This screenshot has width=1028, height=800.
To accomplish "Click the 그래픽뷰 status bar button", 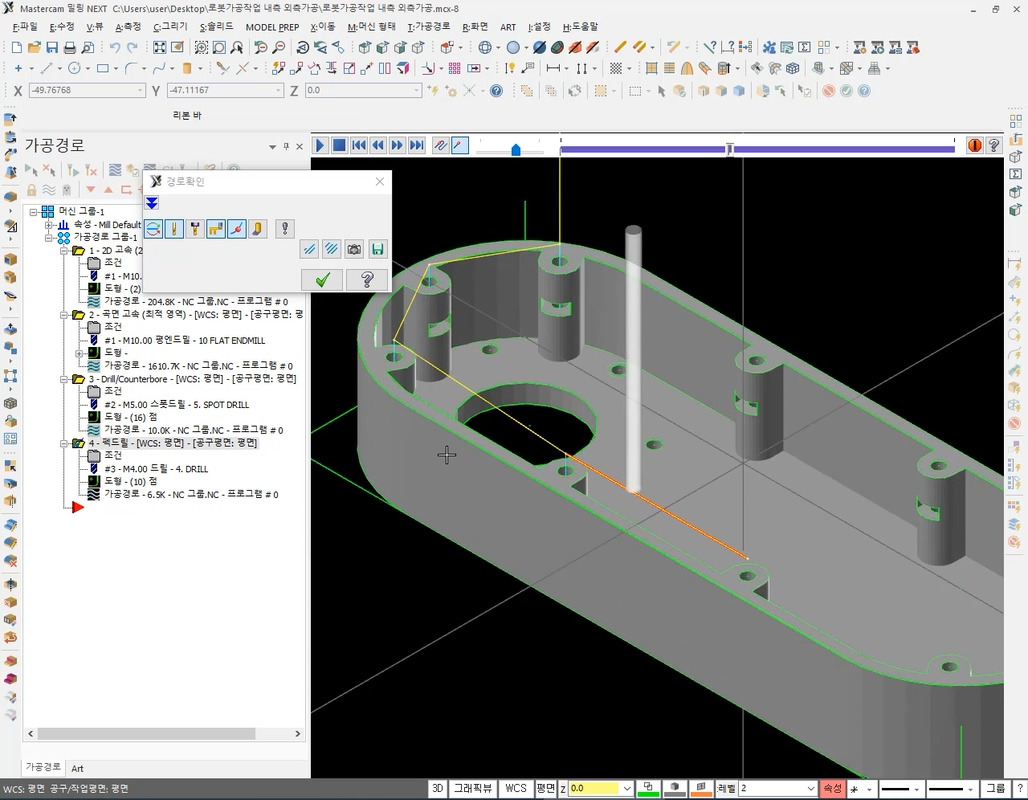I will click(x=473, y=788).
